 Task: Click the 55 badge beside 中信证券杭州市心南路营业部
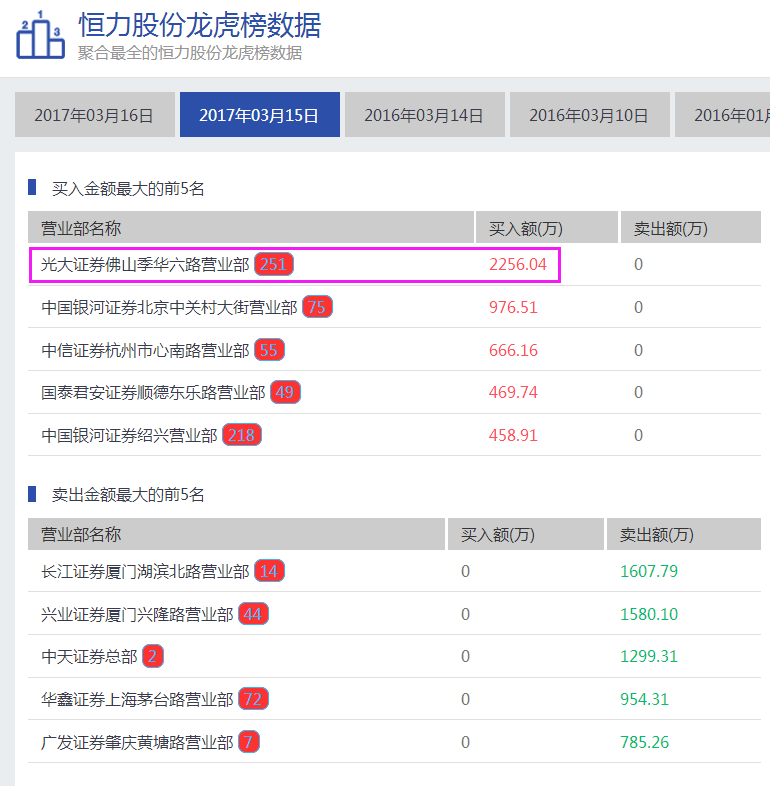click(x=269, y=350)
